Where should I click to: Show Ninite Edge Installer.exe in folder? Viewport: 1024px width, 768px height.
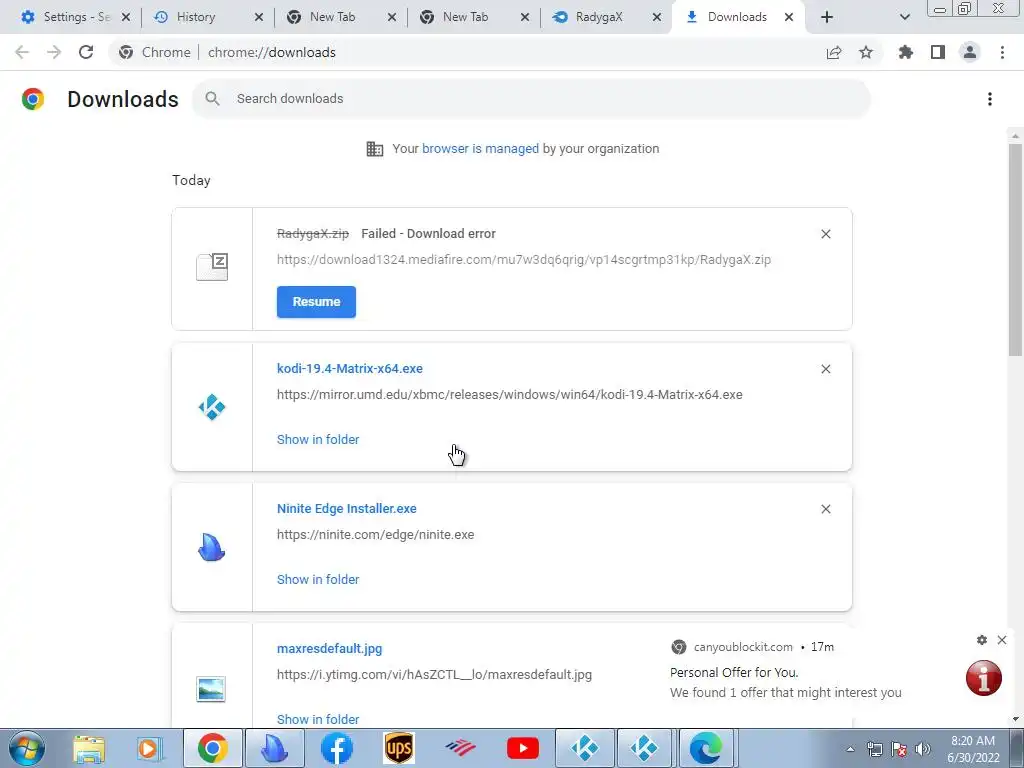point(318,579)
